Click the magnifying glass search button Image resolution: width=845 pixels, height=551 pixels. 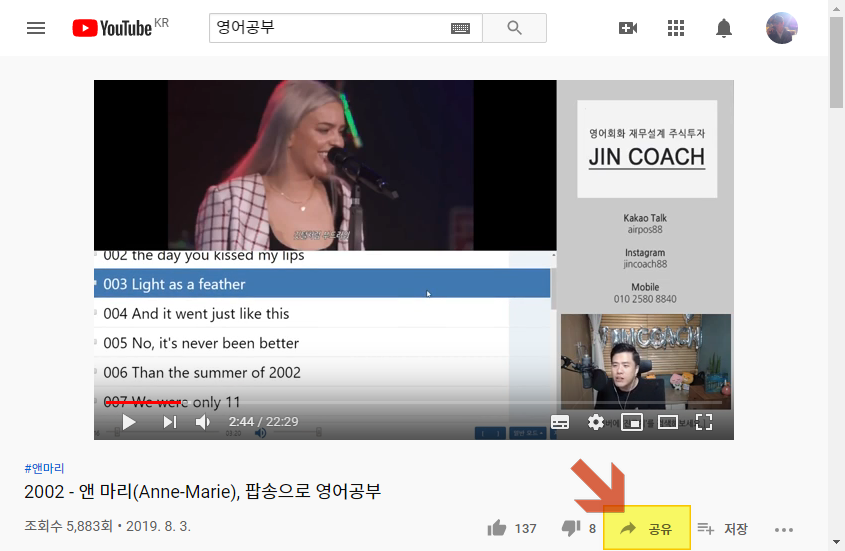coord(515,27)
